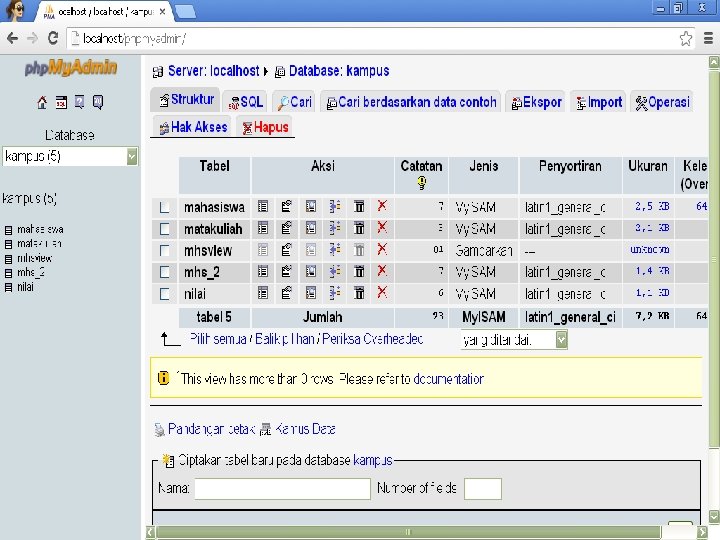Viewport: 720px width, 540px height.
Task: Empty the nilai table using the trash icon
Action: pyautogui.click(x=359, y=293)
